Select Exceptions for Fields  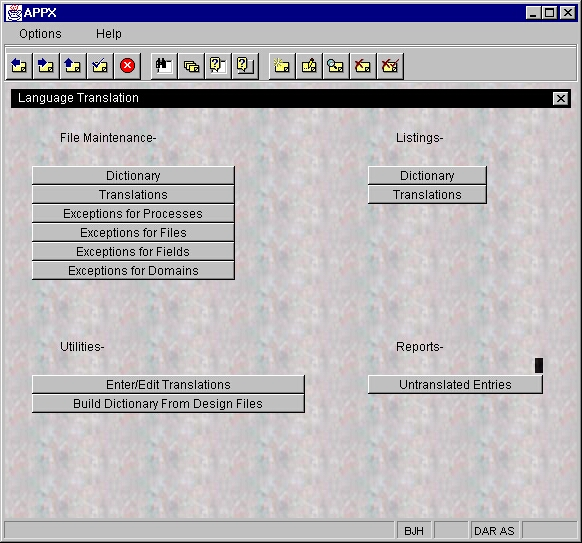(x=133, y=252)
